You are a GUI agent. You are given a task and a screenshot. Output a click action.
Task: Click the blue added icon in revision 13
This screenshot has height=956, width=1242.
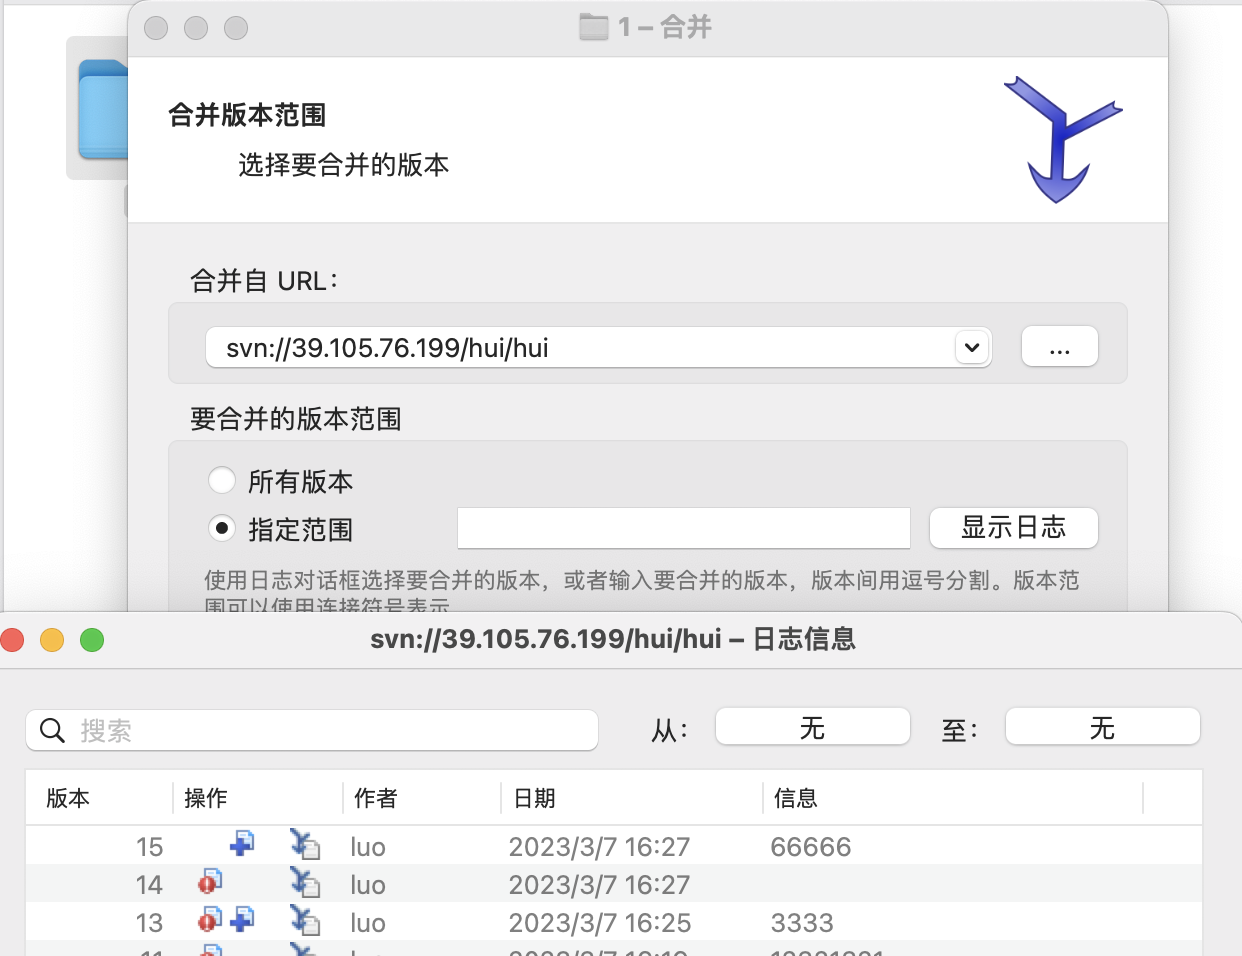(242, 919)
